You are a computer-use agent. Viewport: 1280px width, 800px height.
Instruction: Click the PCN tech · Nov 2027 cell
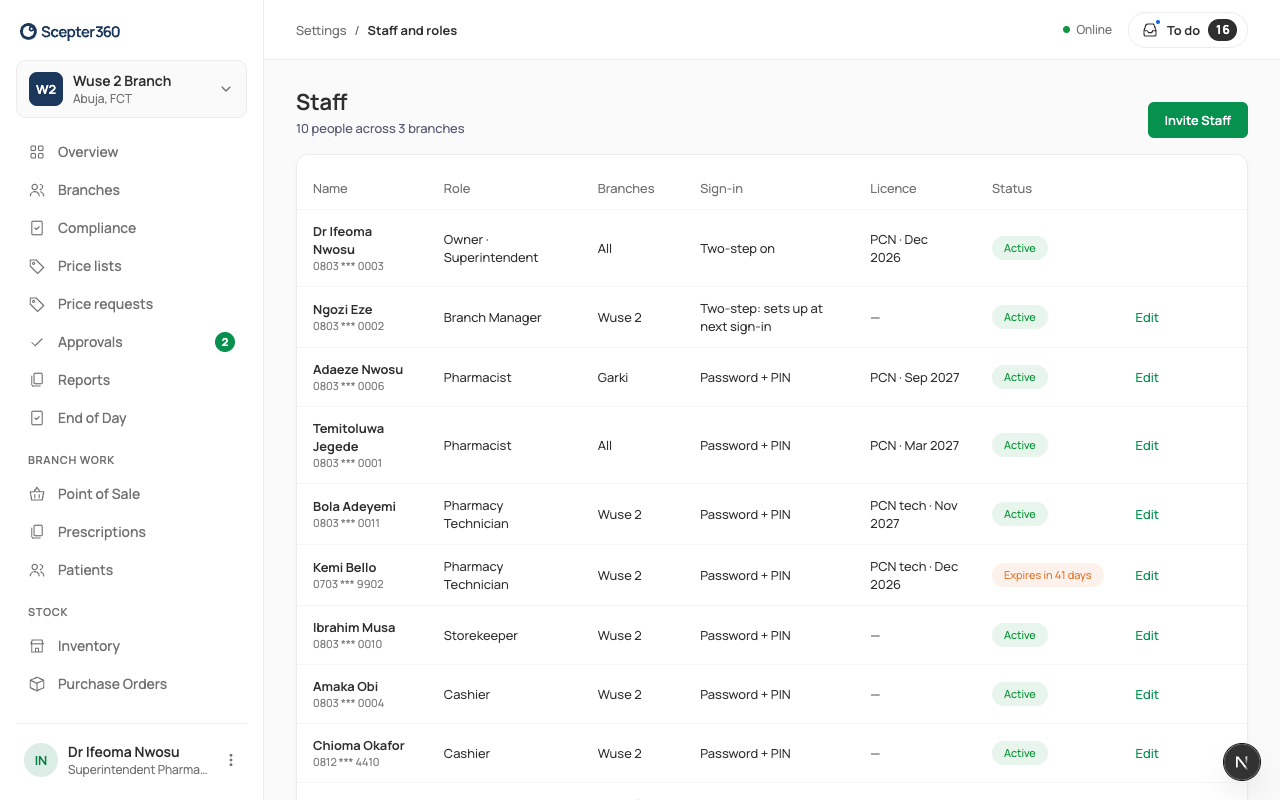pyautogui.click(x=914, y=514)
